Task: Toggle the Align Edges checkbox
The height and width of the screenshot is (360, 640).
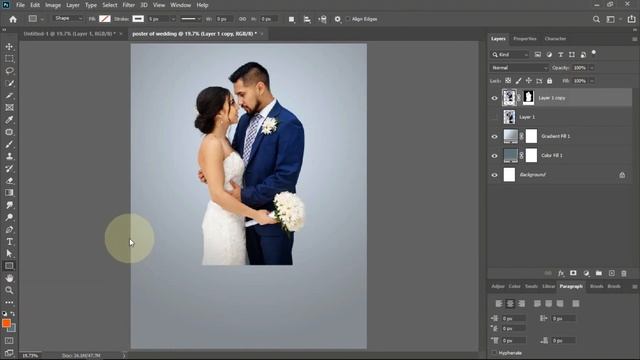Action: [x=348, y=19]
